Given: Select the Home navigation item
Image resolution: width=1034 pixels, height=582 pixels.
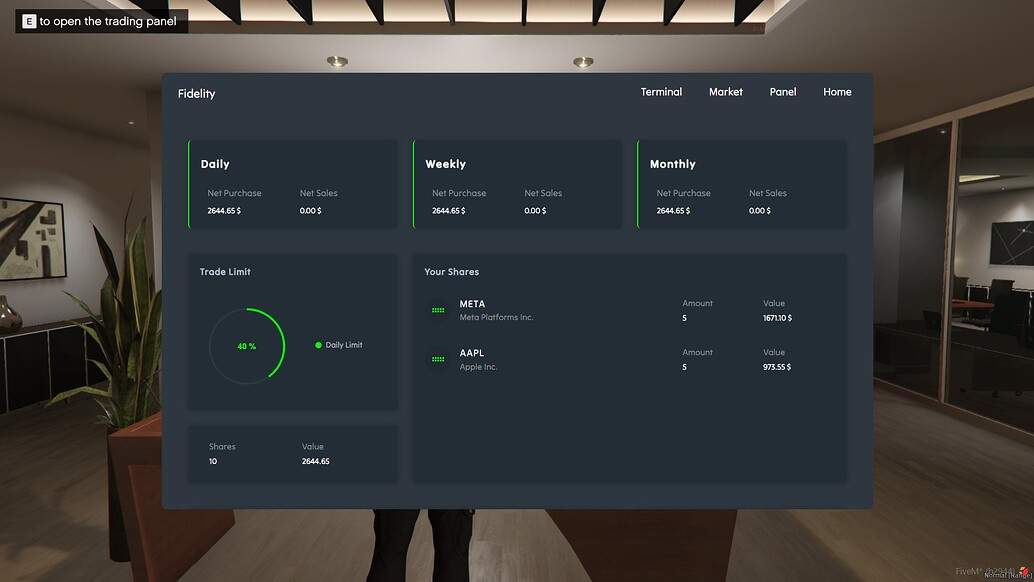Looking at the screenshot, I should 837,91.
